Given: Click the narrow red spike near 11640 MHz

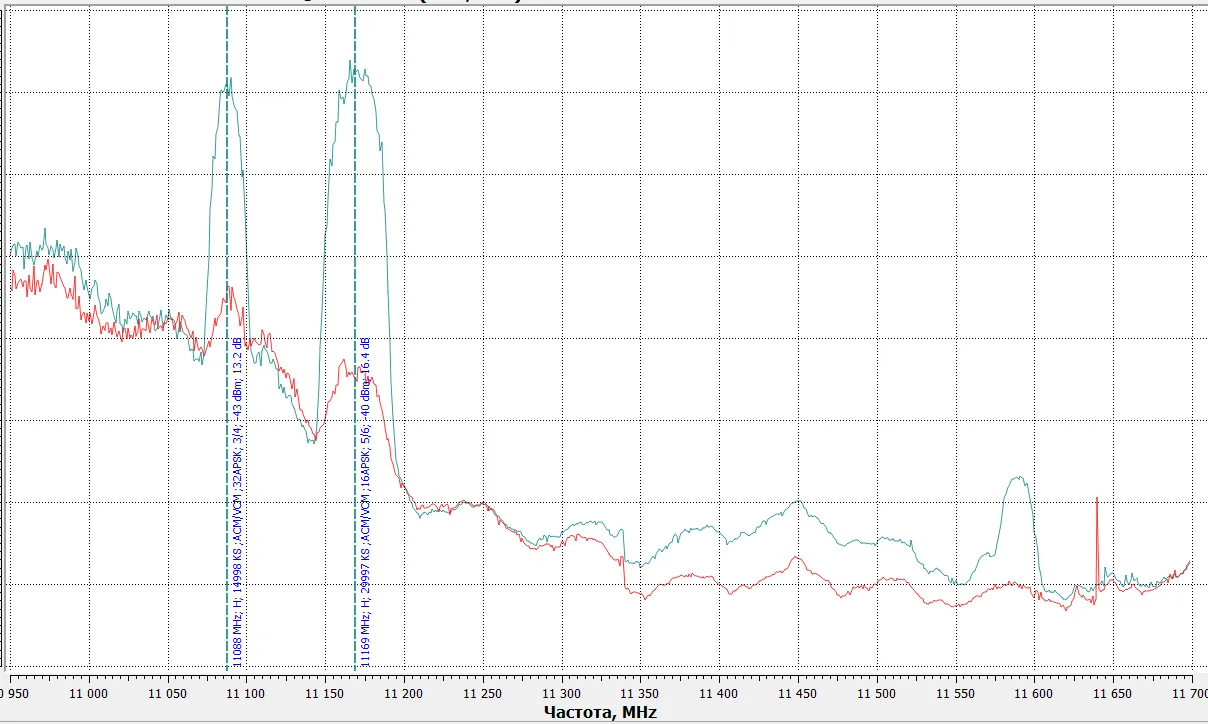Looking at the screenshot, I should tap(1097, 500).
